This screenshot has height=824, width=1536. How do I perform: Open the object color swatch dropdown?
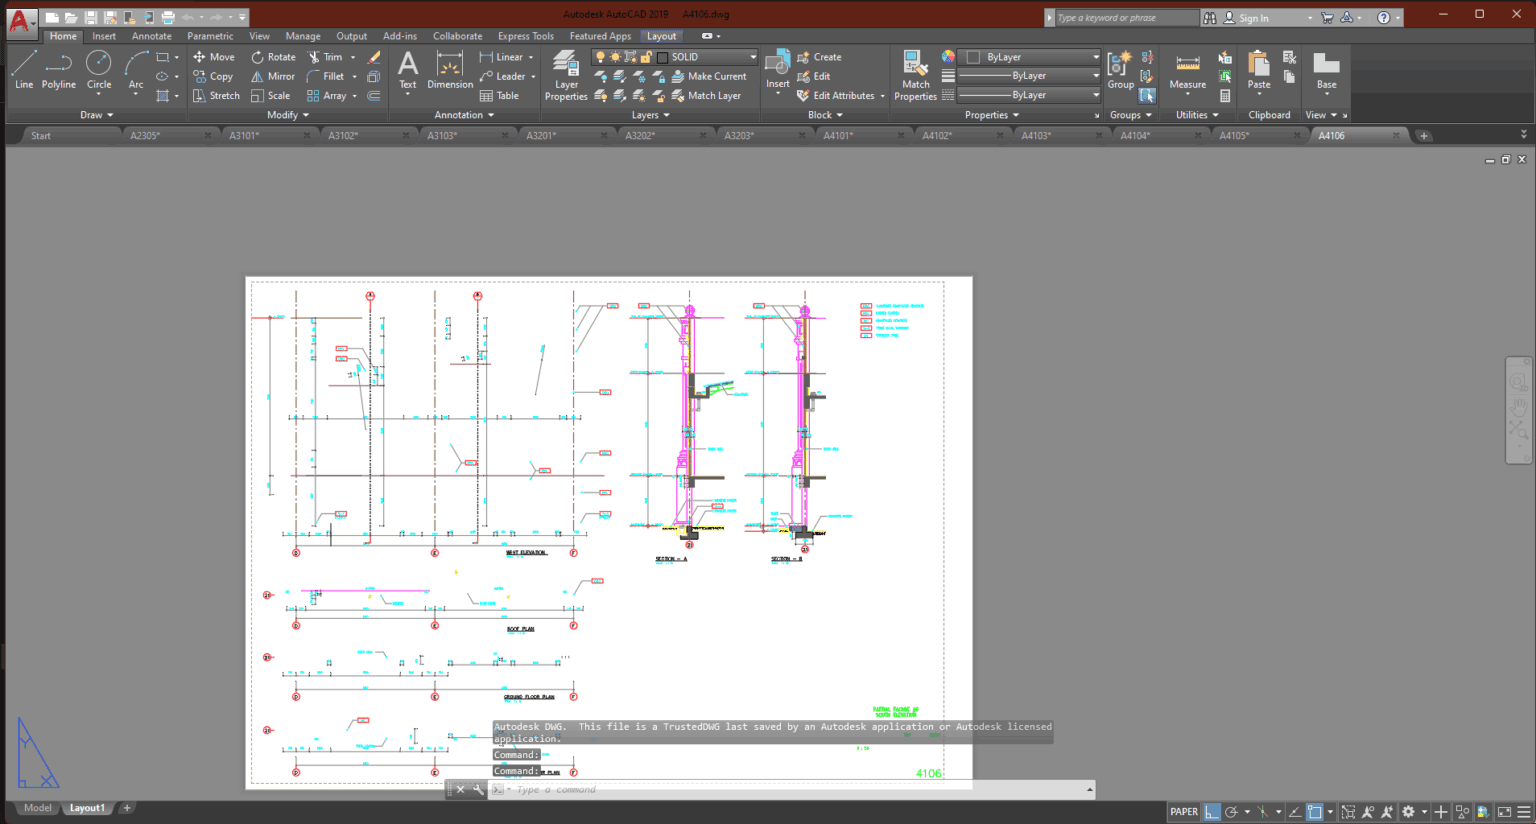(1028, 57)
